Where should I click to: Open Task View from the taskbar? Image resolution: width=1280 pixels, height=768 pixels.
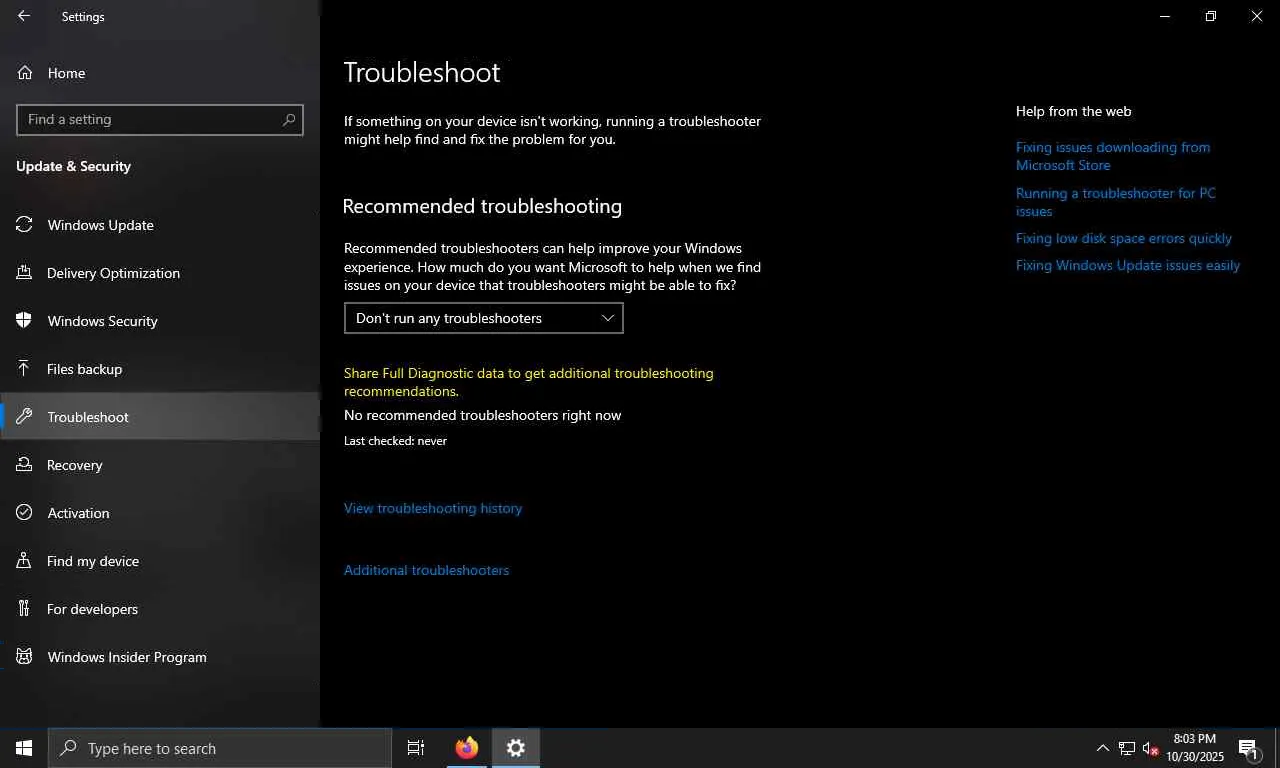click(x=416, y=748)
